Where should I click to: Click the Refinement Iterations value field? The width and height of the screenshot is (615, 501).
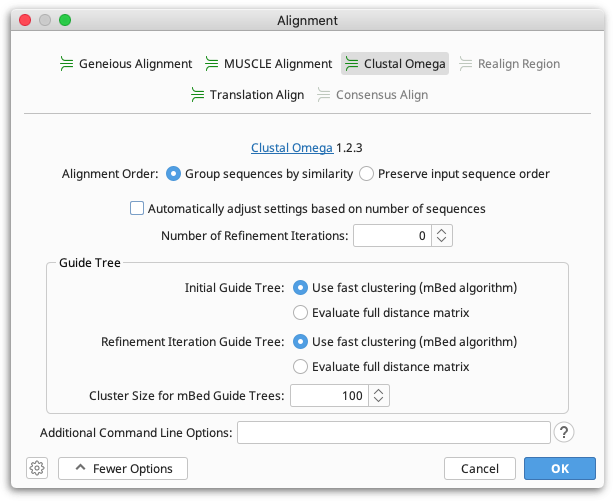point(392,236)
